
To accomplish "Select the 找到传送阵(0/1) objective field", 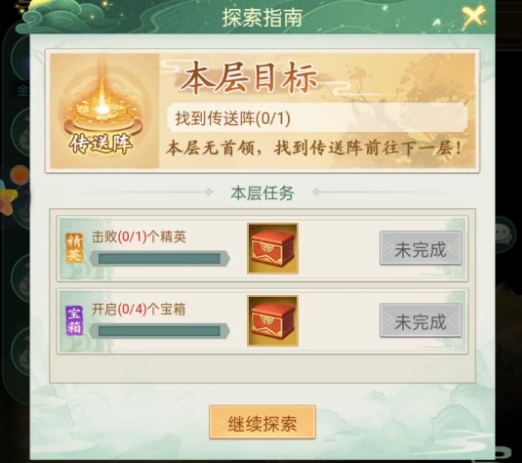I will (317, 118).
